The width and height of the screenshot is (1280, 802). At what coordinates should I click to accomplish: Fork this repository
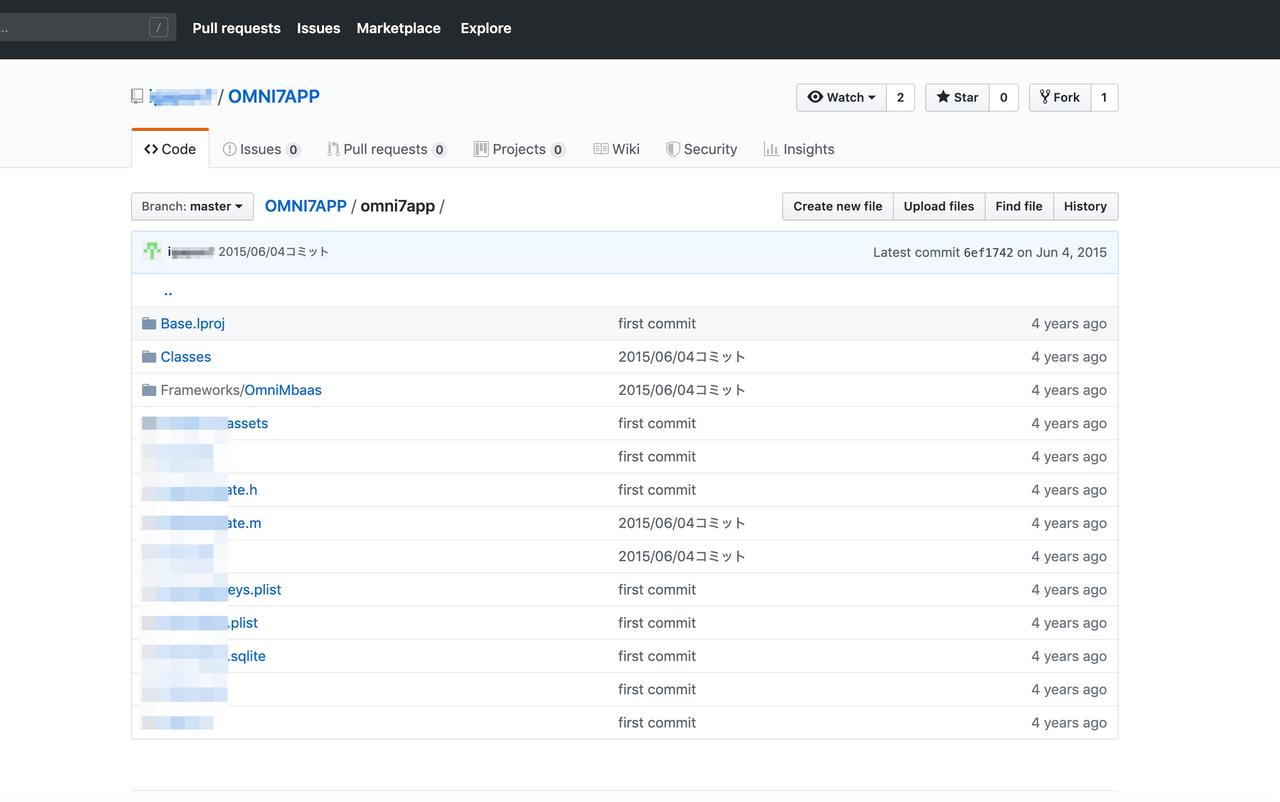click(1060, 97)
